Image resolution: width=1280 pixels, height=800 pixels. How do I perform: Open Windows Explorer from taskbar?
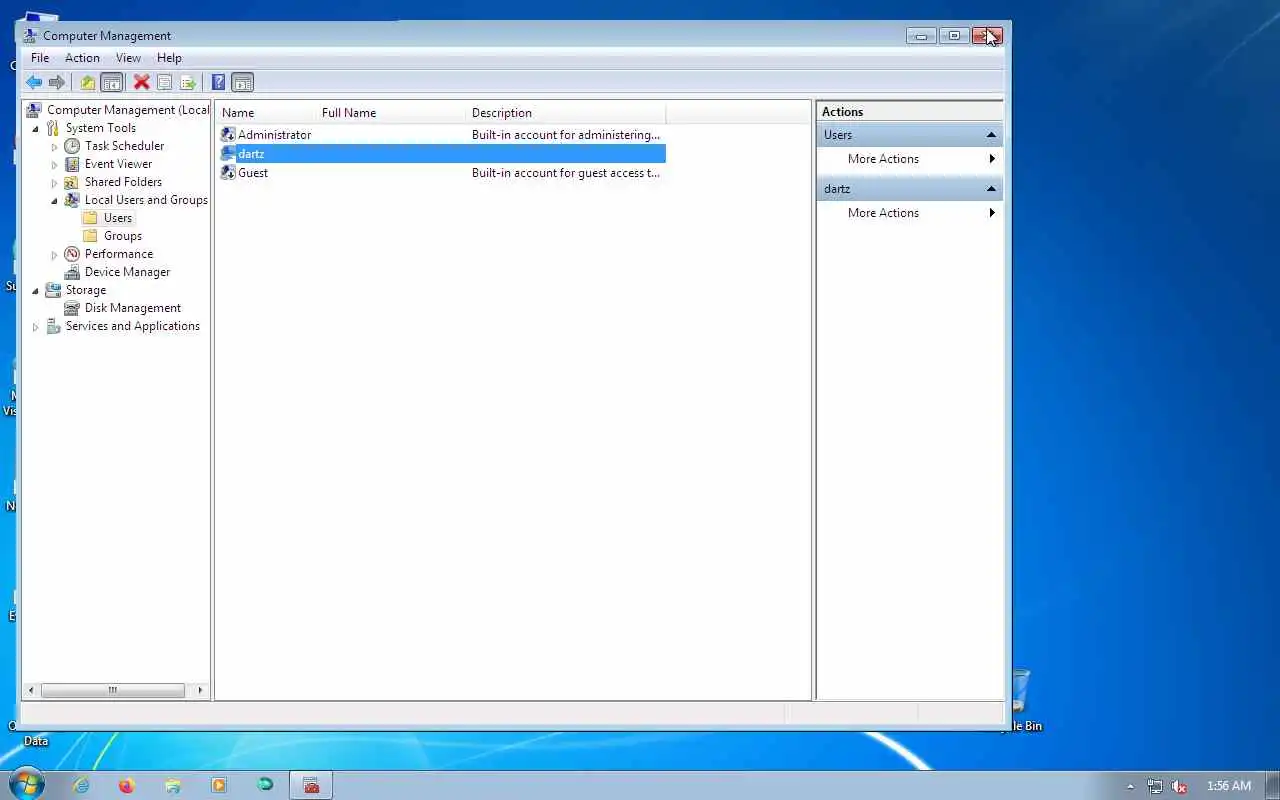pyautogui.click(x=172, y=785)
